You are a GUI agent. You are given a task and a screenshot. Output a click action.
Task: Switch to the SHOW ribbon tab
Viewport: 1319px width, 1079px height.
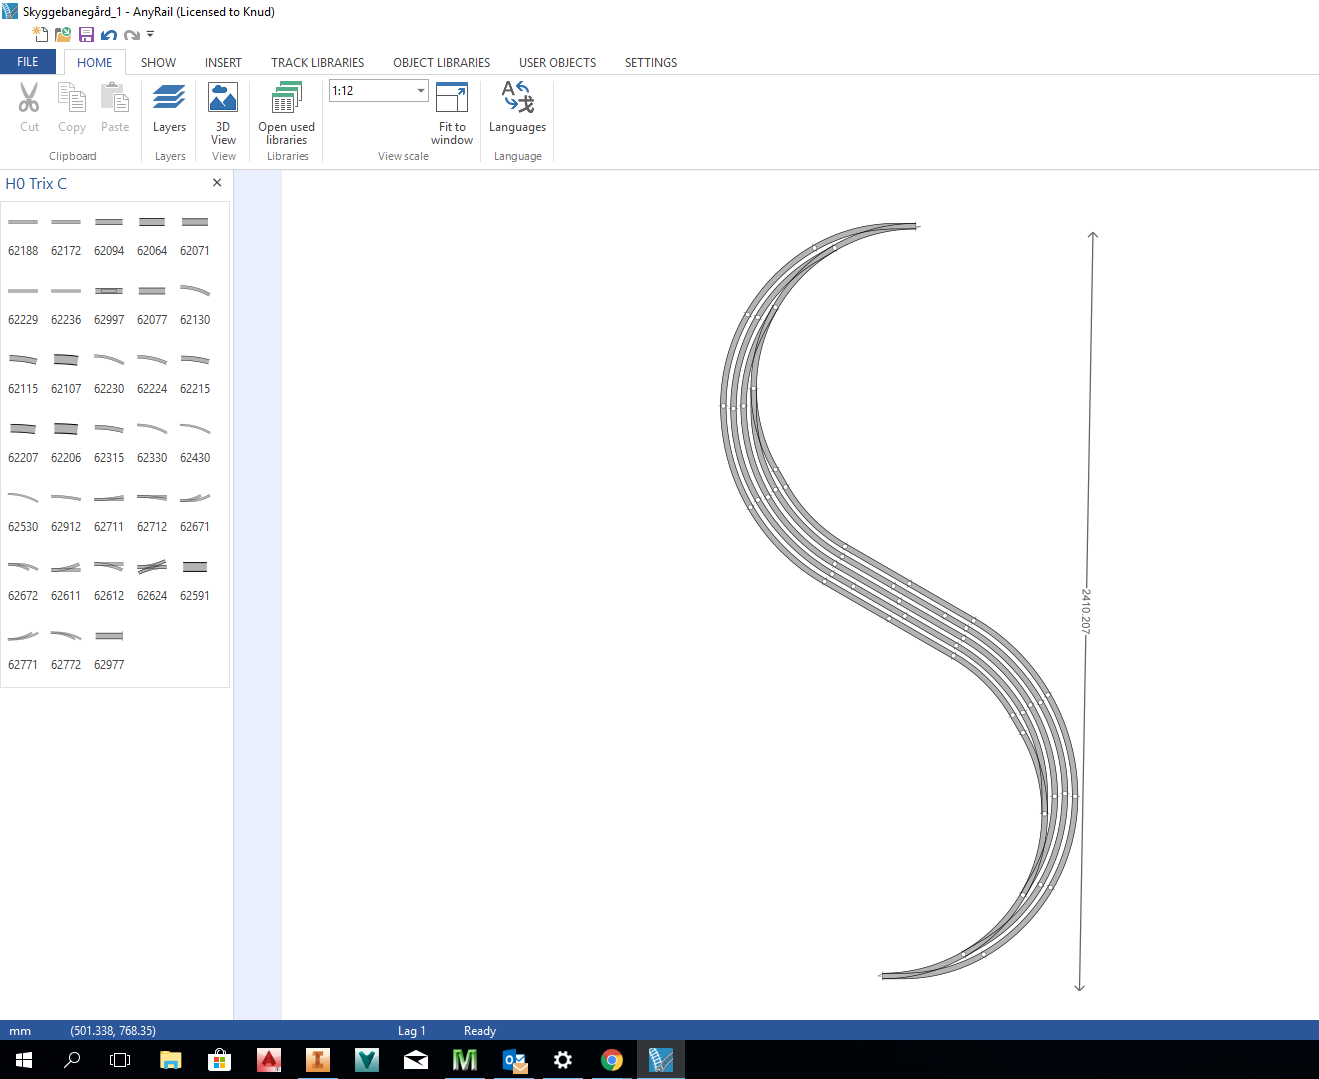click(158, 62)
